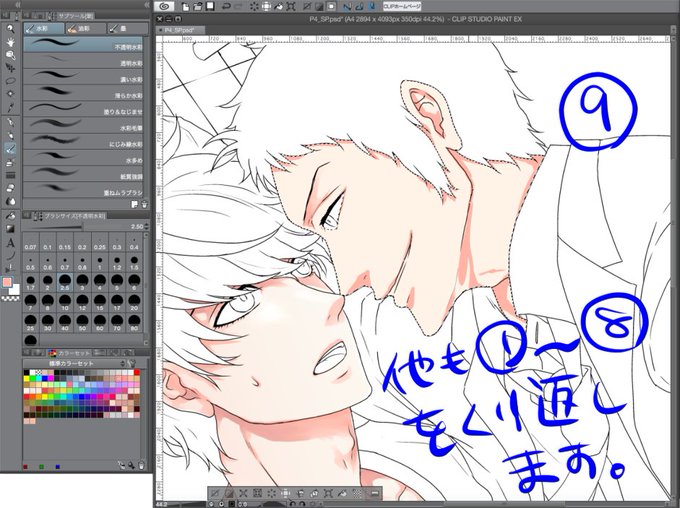Select the Eraser tool
This screenshot has height=508, width=680.
point(10,188)
